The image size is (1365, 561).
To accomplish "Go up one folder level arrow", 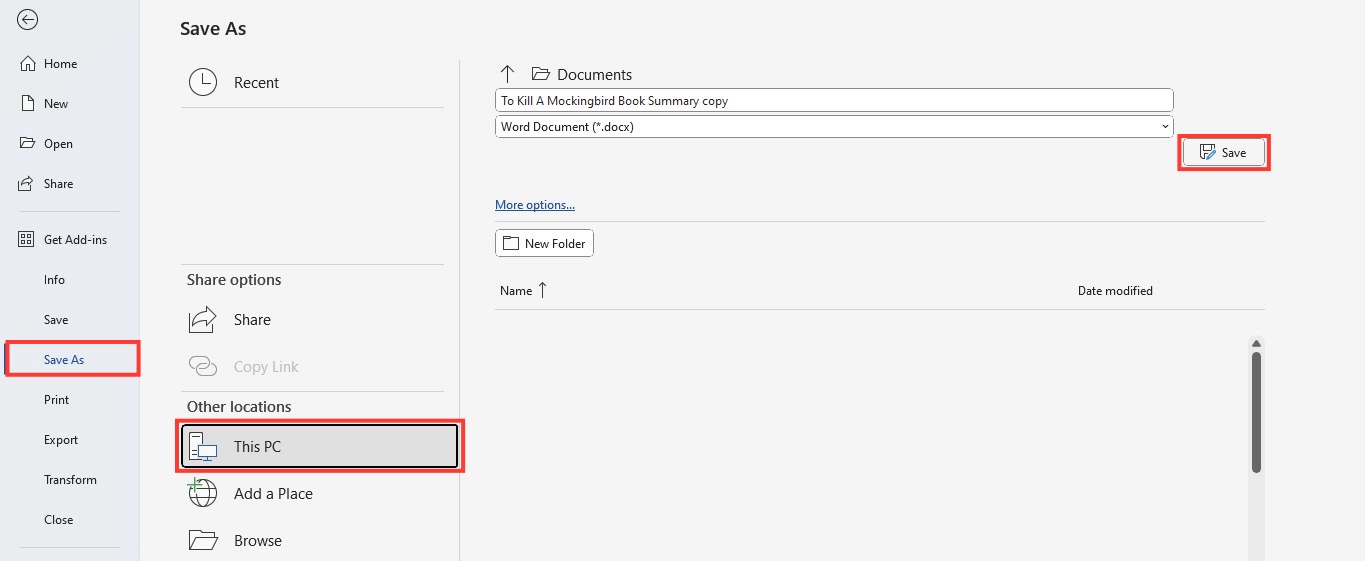I will click(x=507, y=74).
